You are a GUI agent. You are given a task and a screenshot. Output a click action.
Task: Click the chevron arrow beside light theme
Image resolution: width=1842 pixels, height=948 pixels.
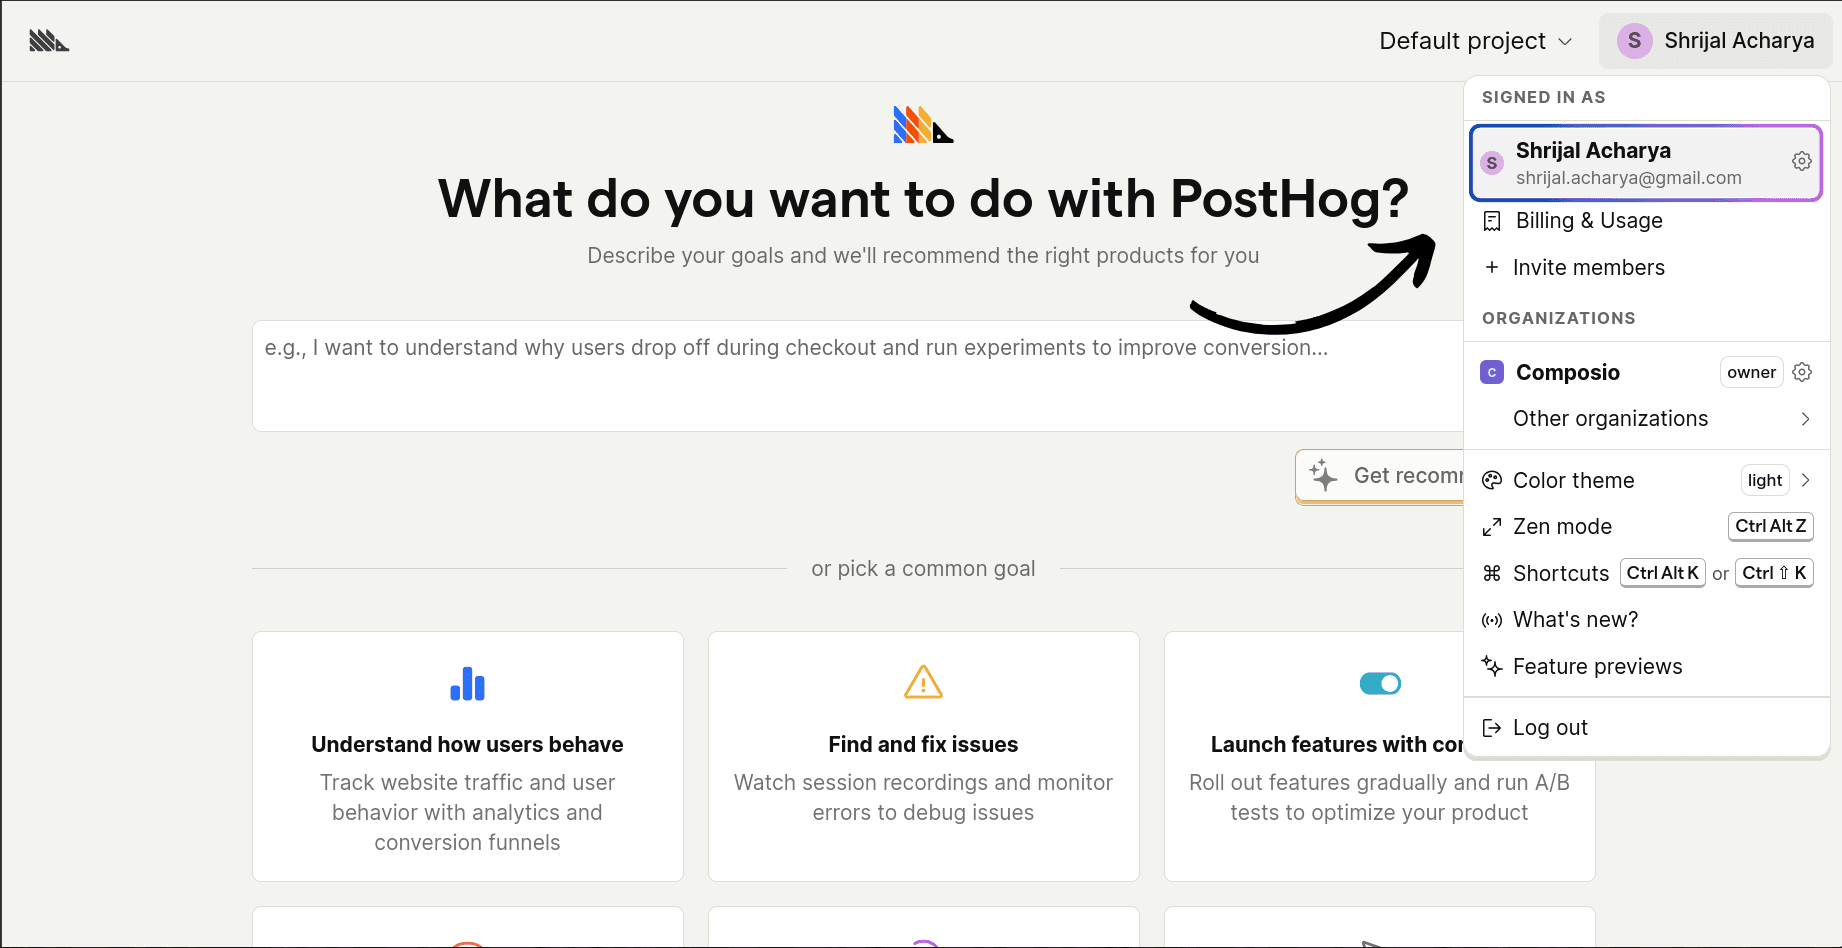pos(1805,480)
